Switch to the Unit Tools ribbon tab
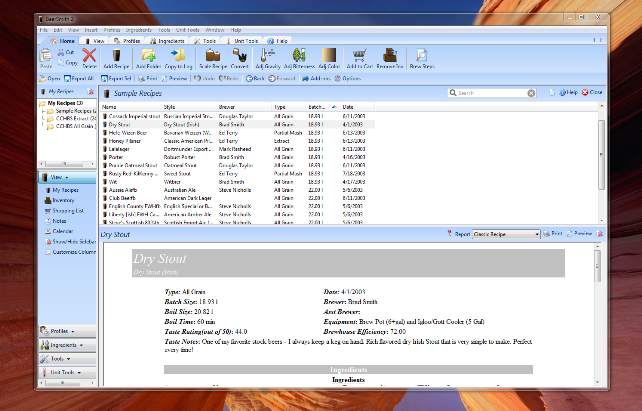Image resolution: width=642 pixels, height=411 pixels. click(x=245, y=41)
